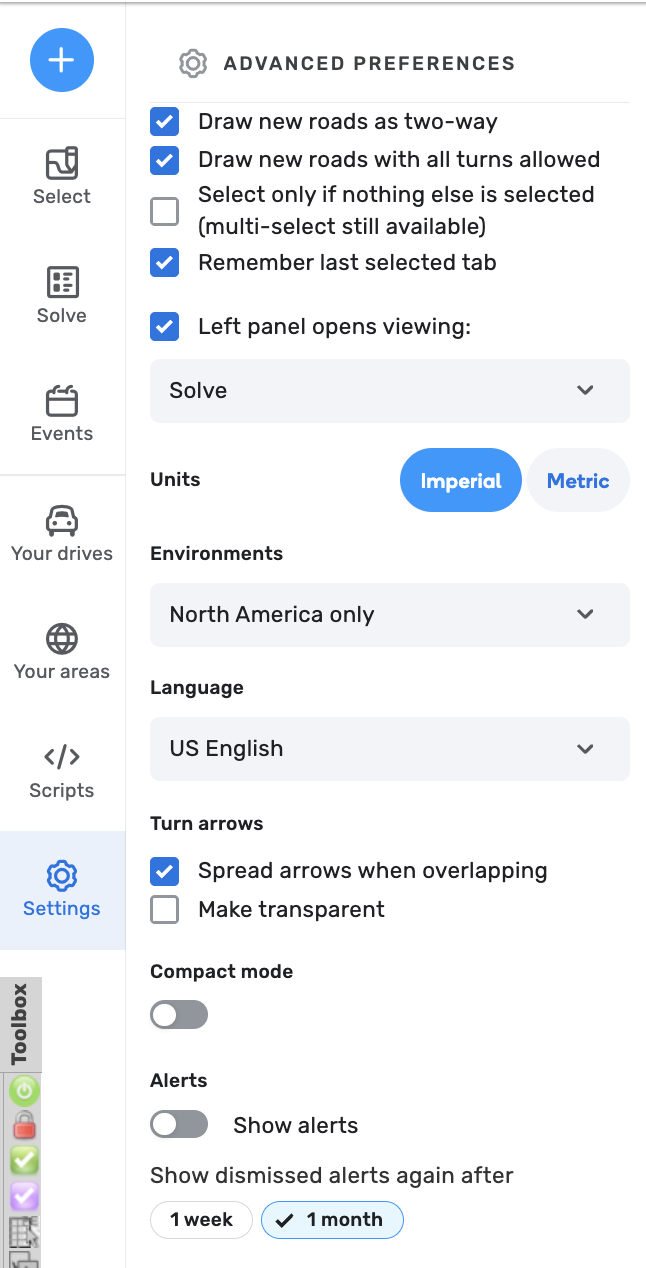
Task: Expand the Environments dropdown
Action: coord(390,614)
